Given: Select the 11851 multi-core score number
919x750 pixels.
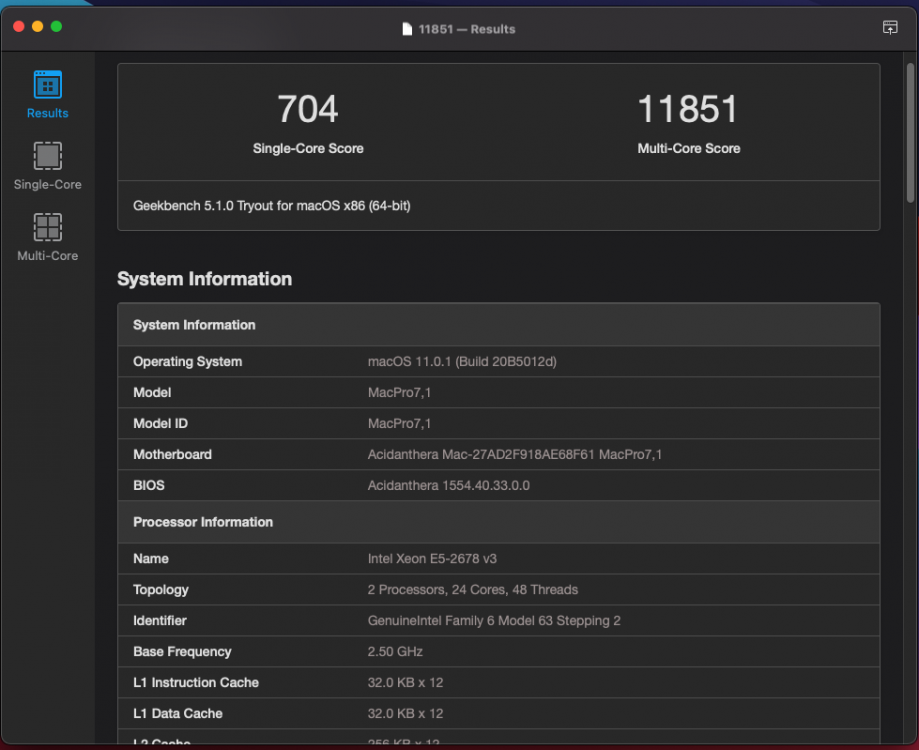Looking at the screenshot, I should pos(688,109).
